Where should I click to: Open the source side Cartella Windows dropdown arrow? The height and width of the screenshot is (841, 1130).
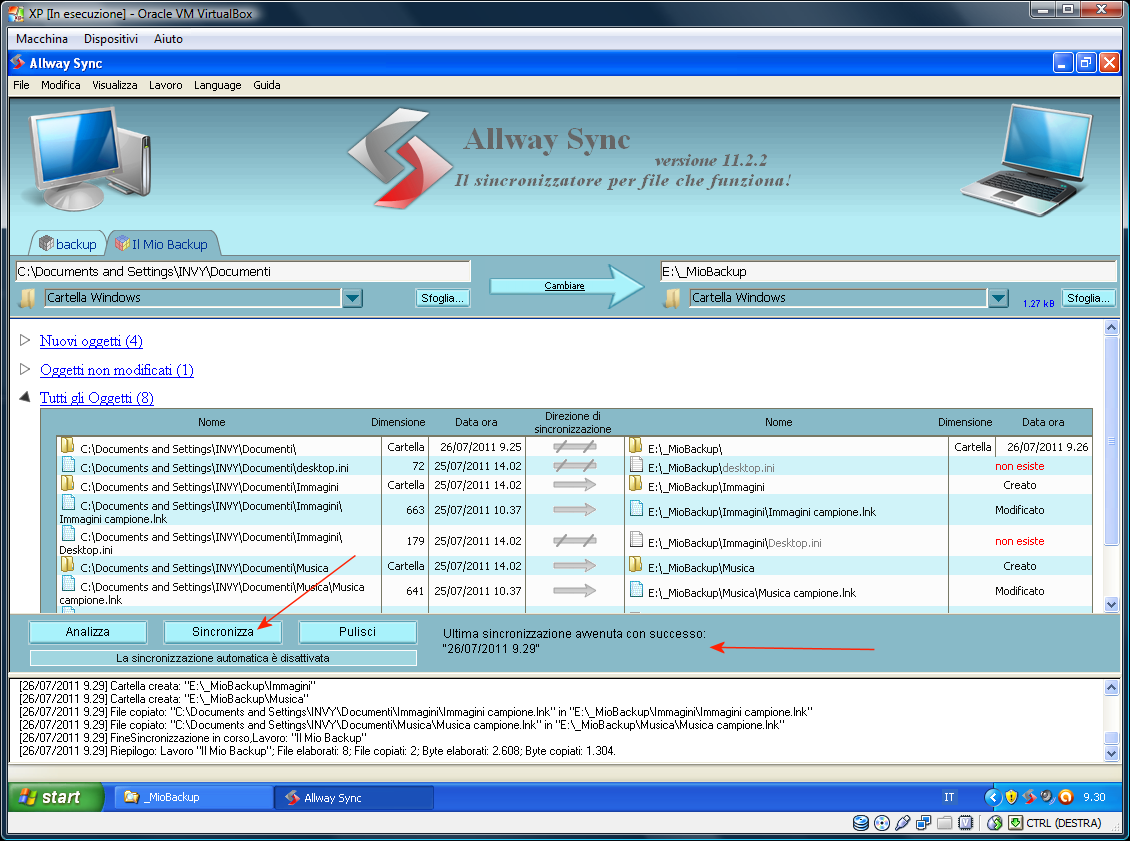352,298
